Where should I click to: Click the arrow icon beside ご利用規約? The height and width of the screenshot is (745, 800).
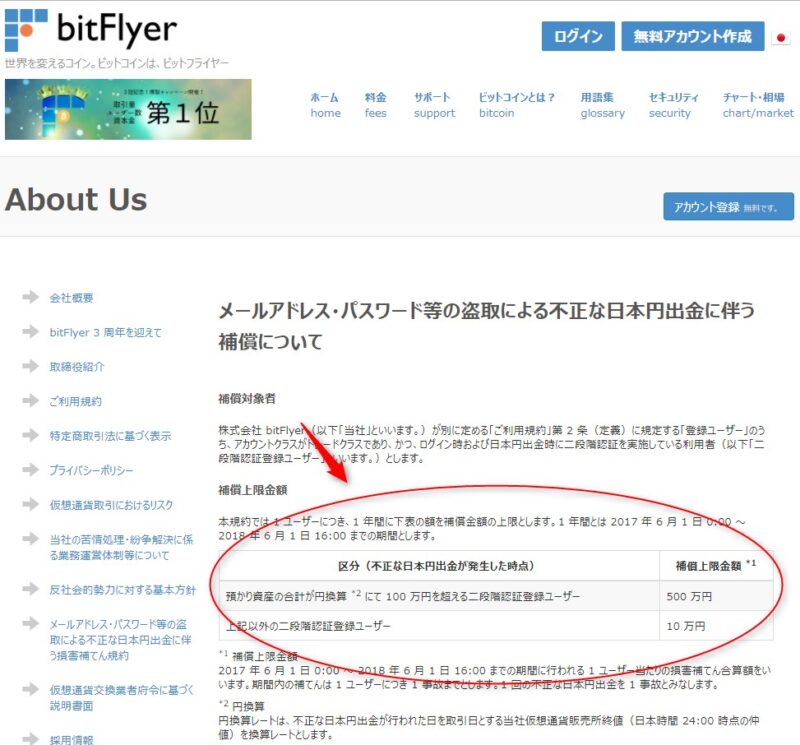click(x=31, y=401)
